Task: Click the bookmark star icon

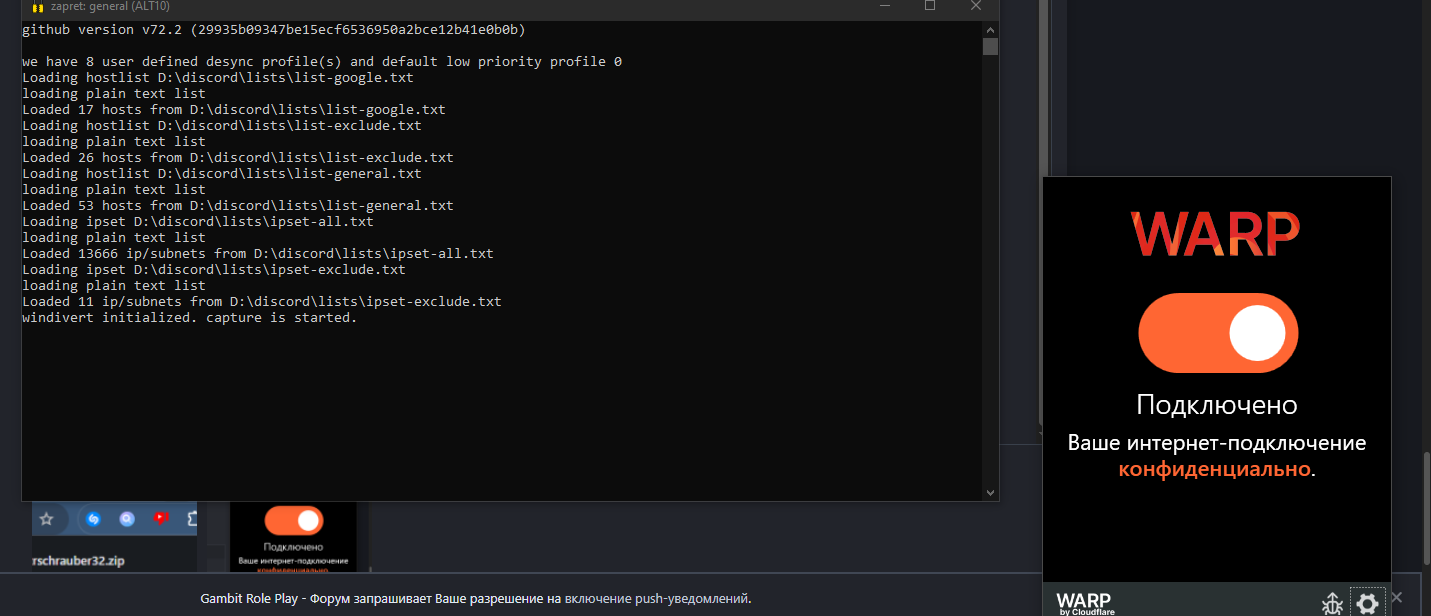Action: tap(46, 519)
